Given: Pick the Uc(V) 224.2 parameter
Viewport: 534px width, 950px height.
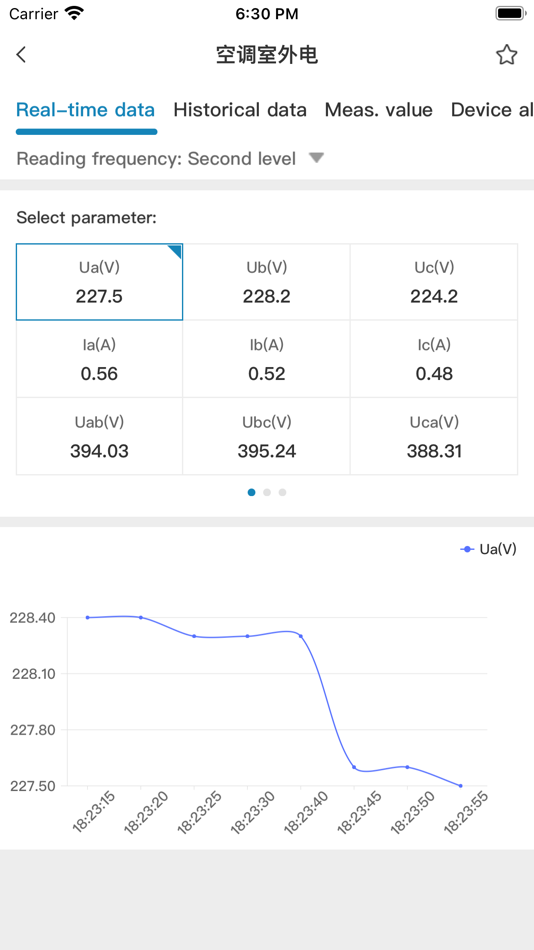Looking at the screenshot, I should tap(434, 282).
